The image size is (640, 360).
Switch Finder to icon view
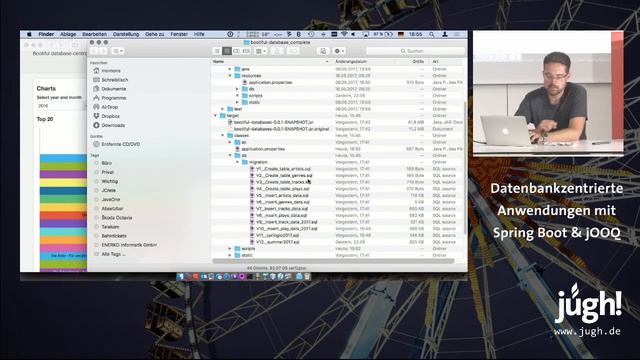coord(217,51)
